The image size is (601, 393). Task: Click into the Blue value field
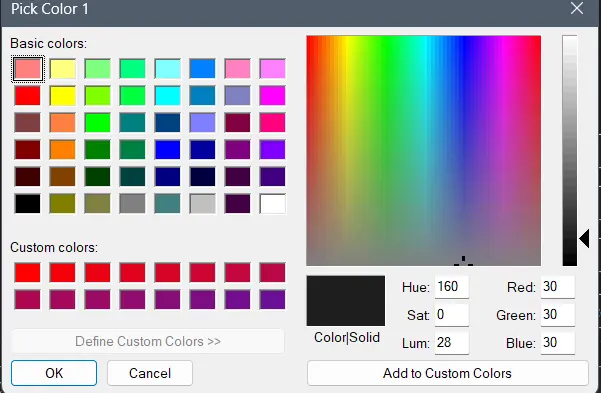(x=558, y=343)
